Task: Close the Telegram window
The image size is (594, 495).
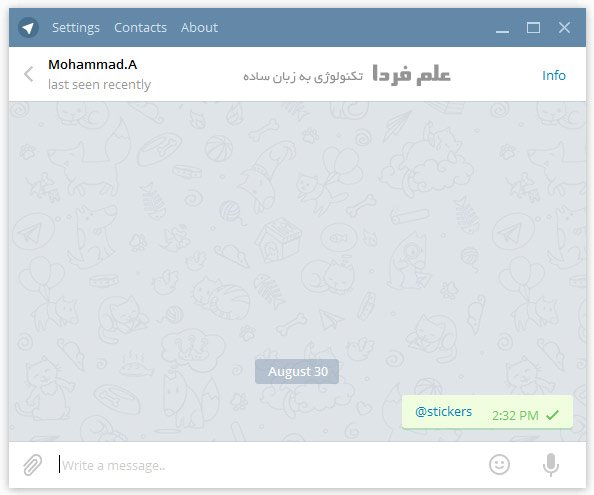Action: click(564, 28)
